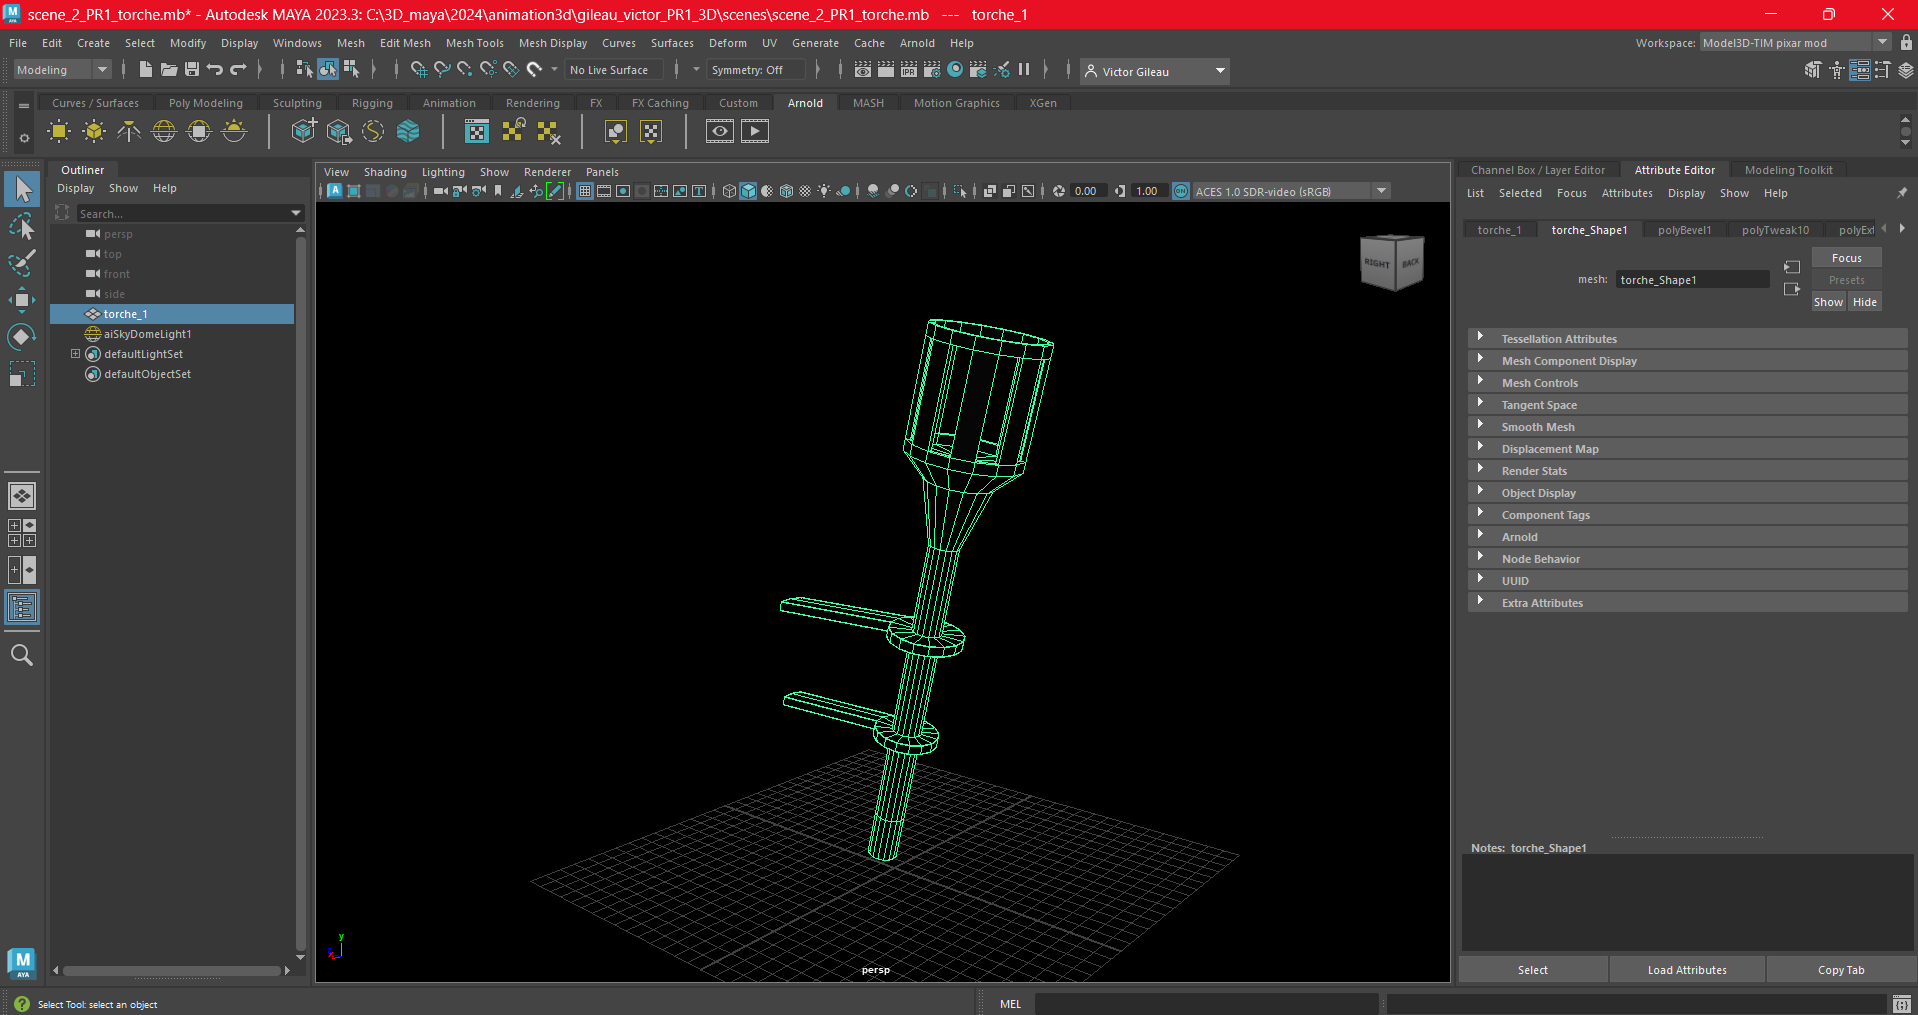
Task: Toggle select by component type mode
Action: (352, 69)
